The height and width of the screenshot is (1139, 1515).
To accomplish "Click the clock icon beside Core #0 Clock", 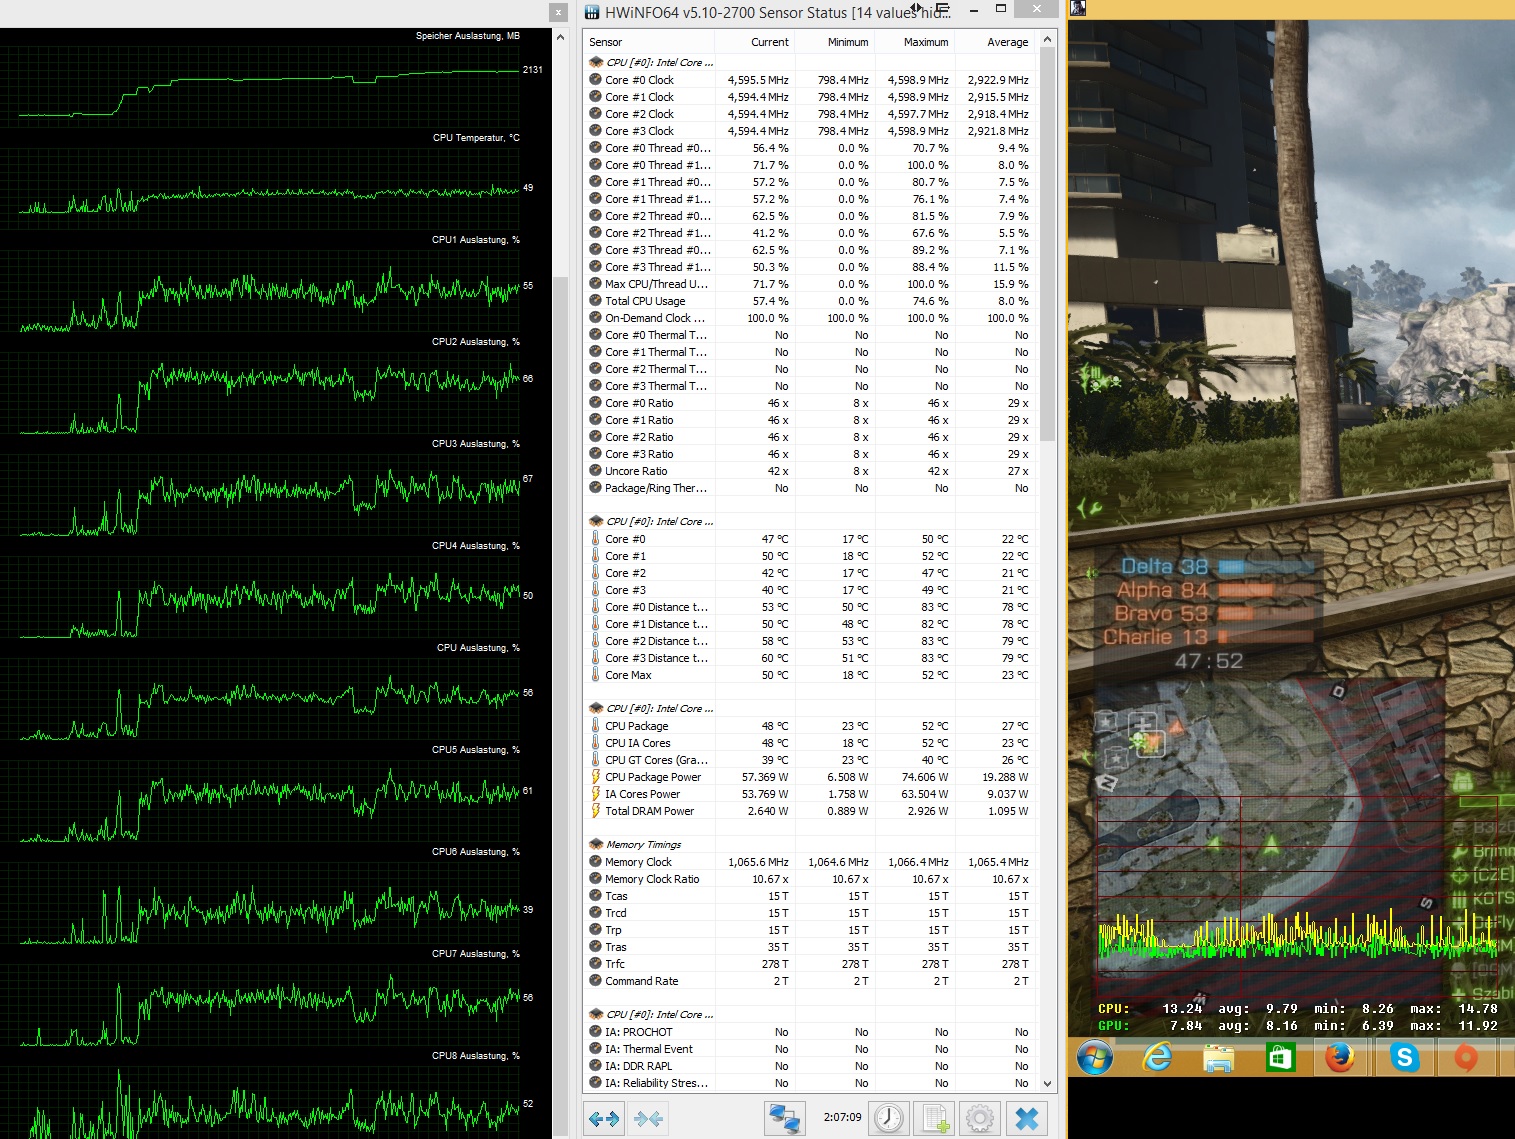I will point(595,80).
